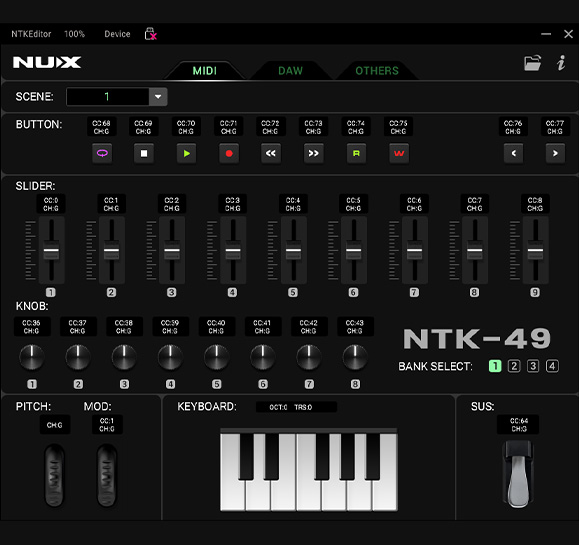
Task: Click the rewind button
Action: click(x=271, y=153)
